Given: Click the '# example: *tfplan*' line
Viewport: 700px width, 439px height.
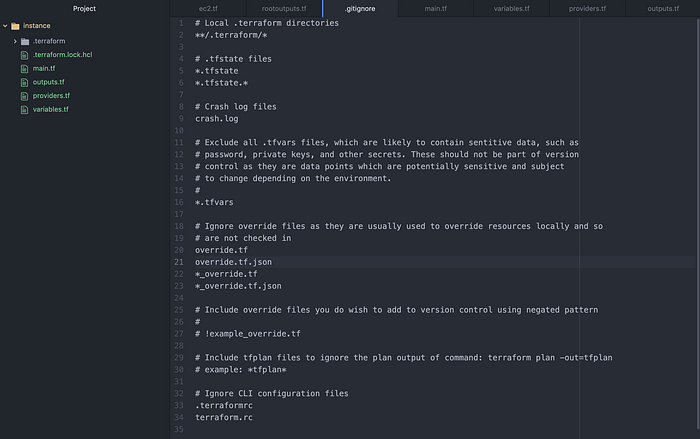Looking at the screenshot, I should coord(241,370).
